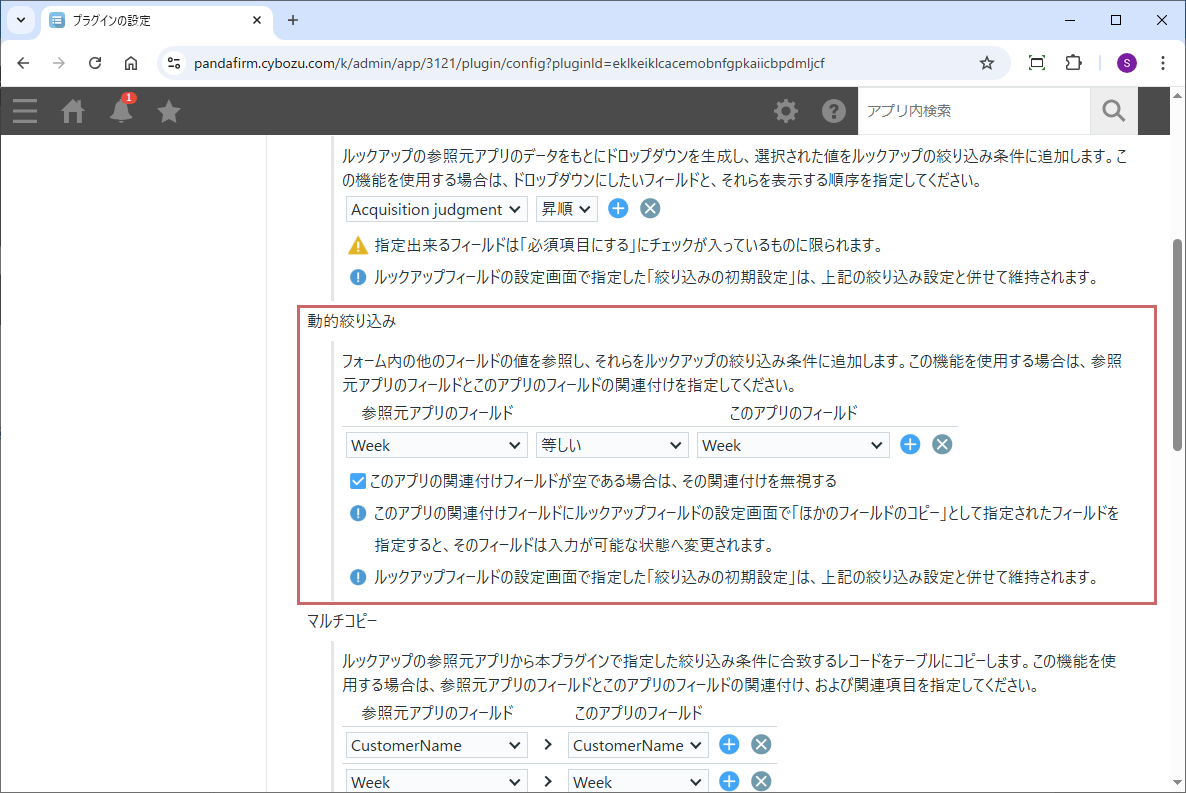The image size is (1186, 793).
Task: Open a new browser tab
Action: [x=293, y=20]
